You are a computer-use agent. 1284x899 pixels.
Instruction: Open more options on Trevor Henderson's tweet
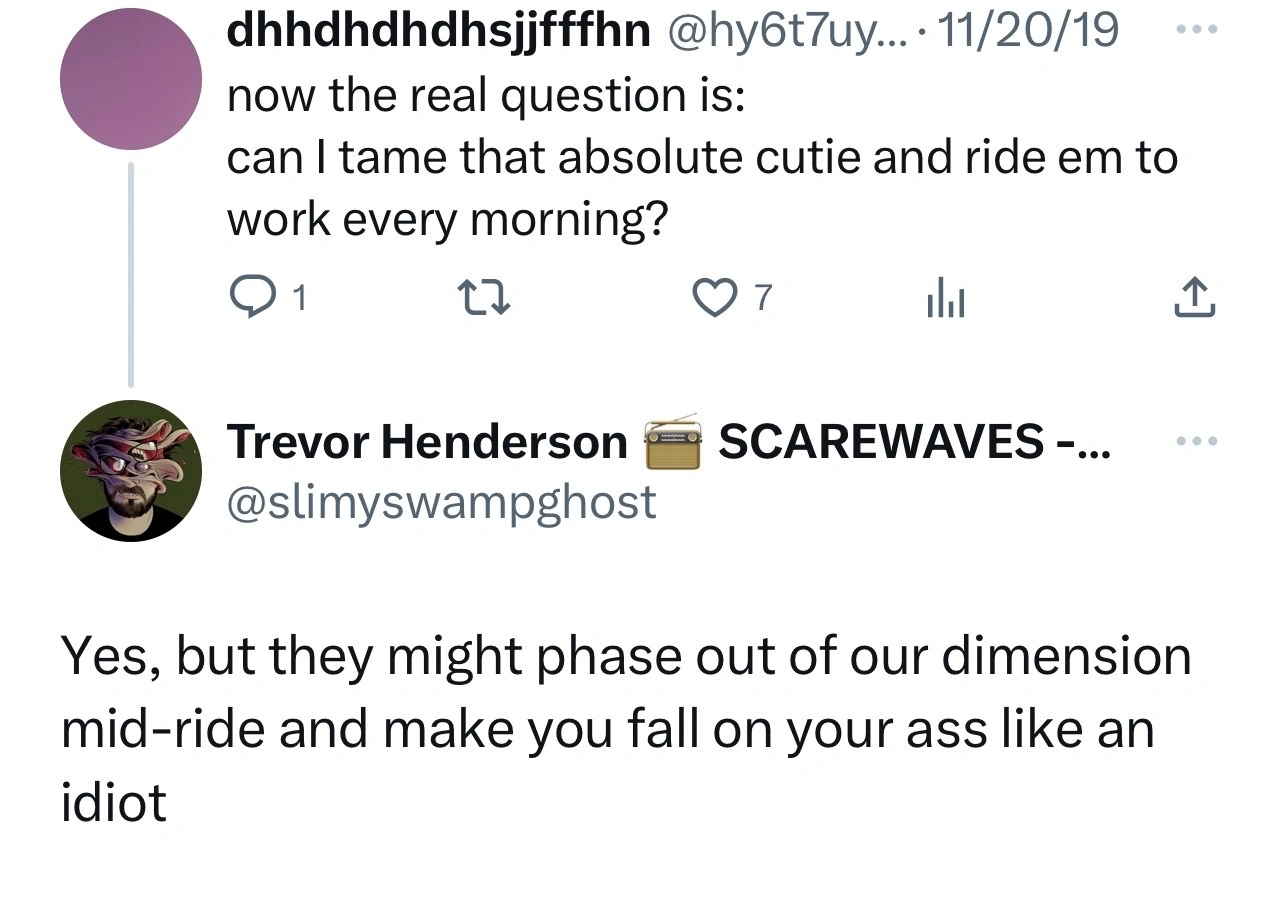(x=1196, y=441)
